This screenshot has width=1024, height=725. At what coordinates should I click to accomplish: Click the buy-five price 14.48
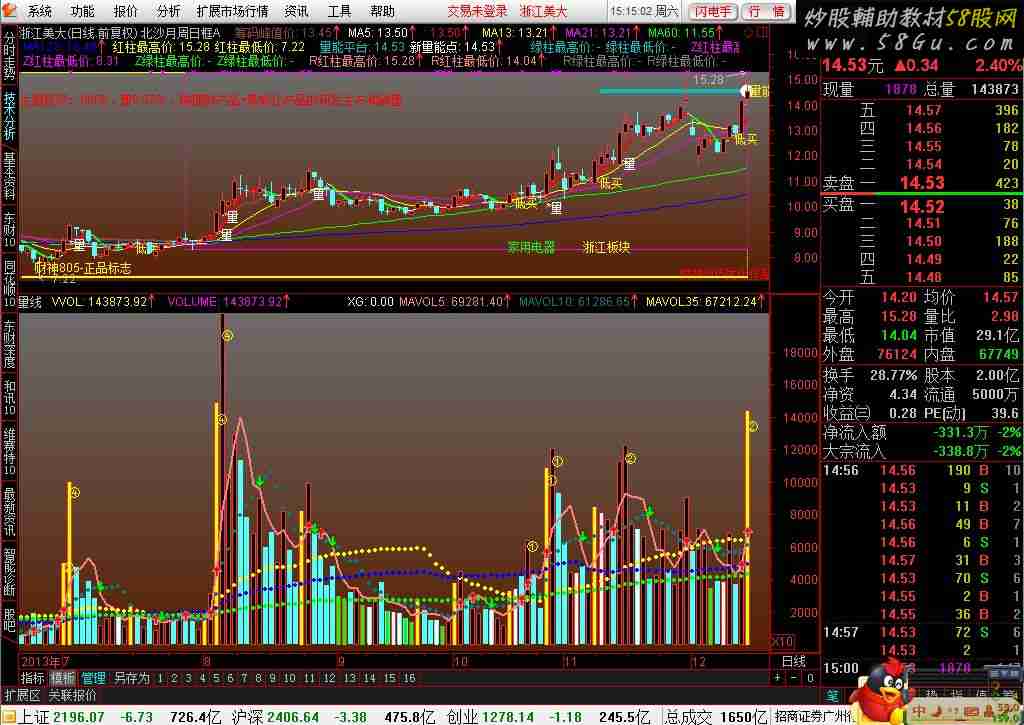923,278
